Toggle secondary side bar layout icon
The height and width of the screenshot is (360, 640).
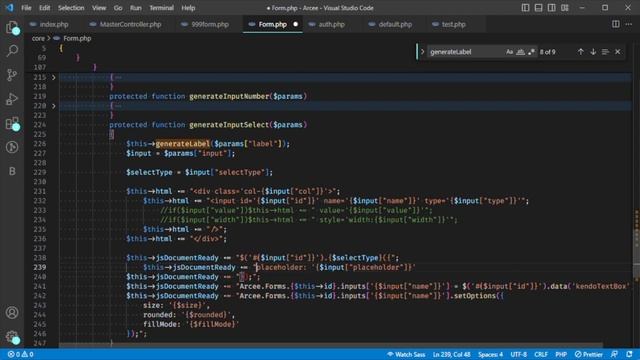[551, 8]
